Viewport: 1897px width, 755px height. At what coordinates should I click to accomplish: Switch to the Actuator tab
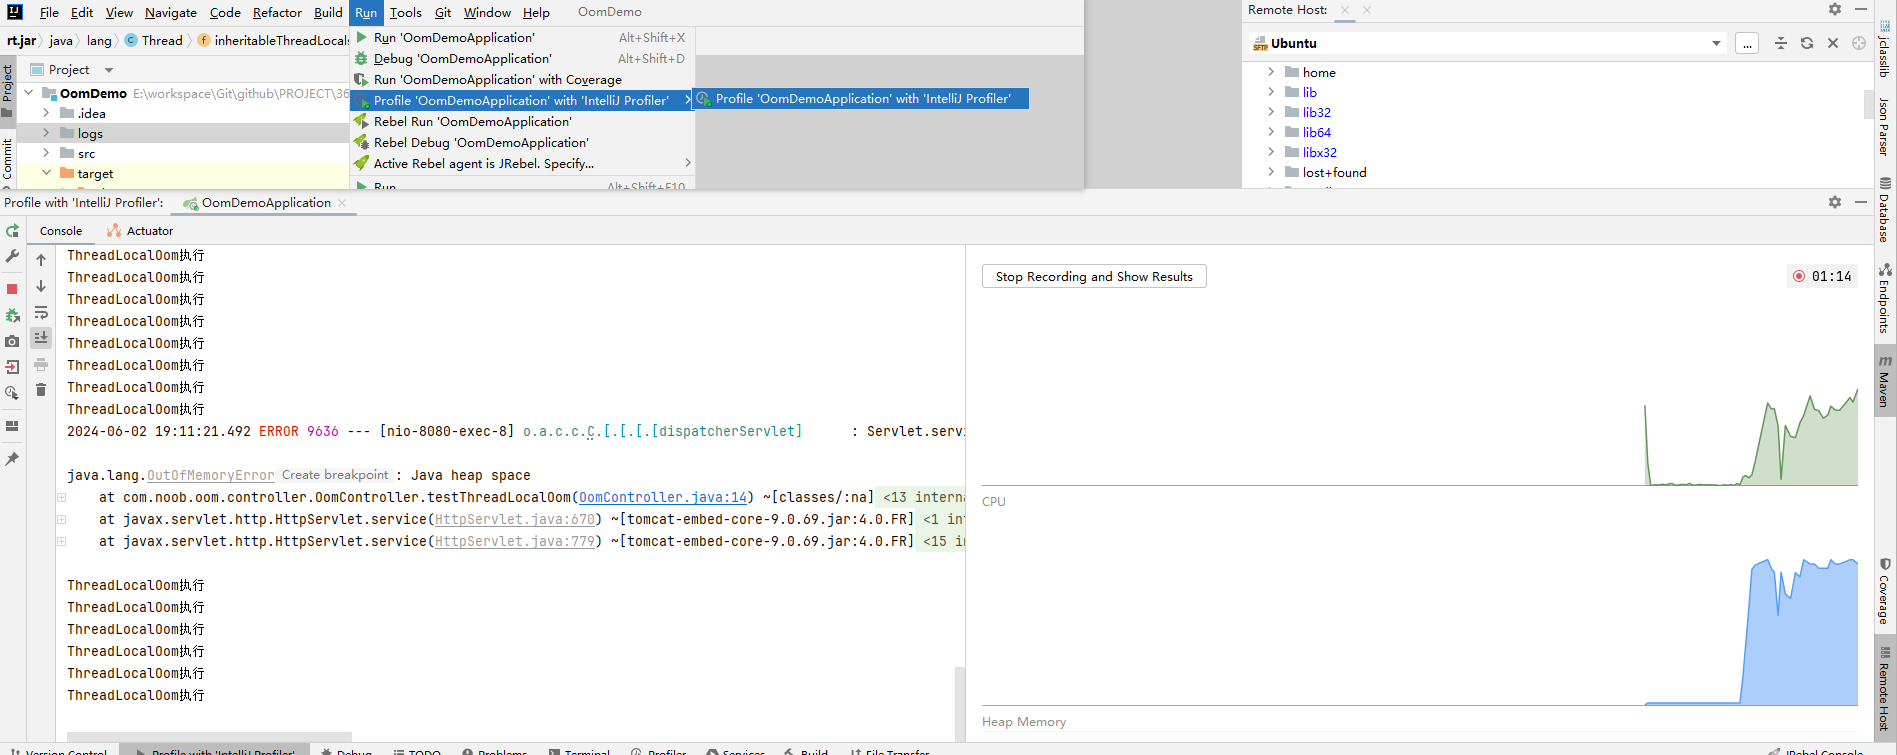pos(140,231)
